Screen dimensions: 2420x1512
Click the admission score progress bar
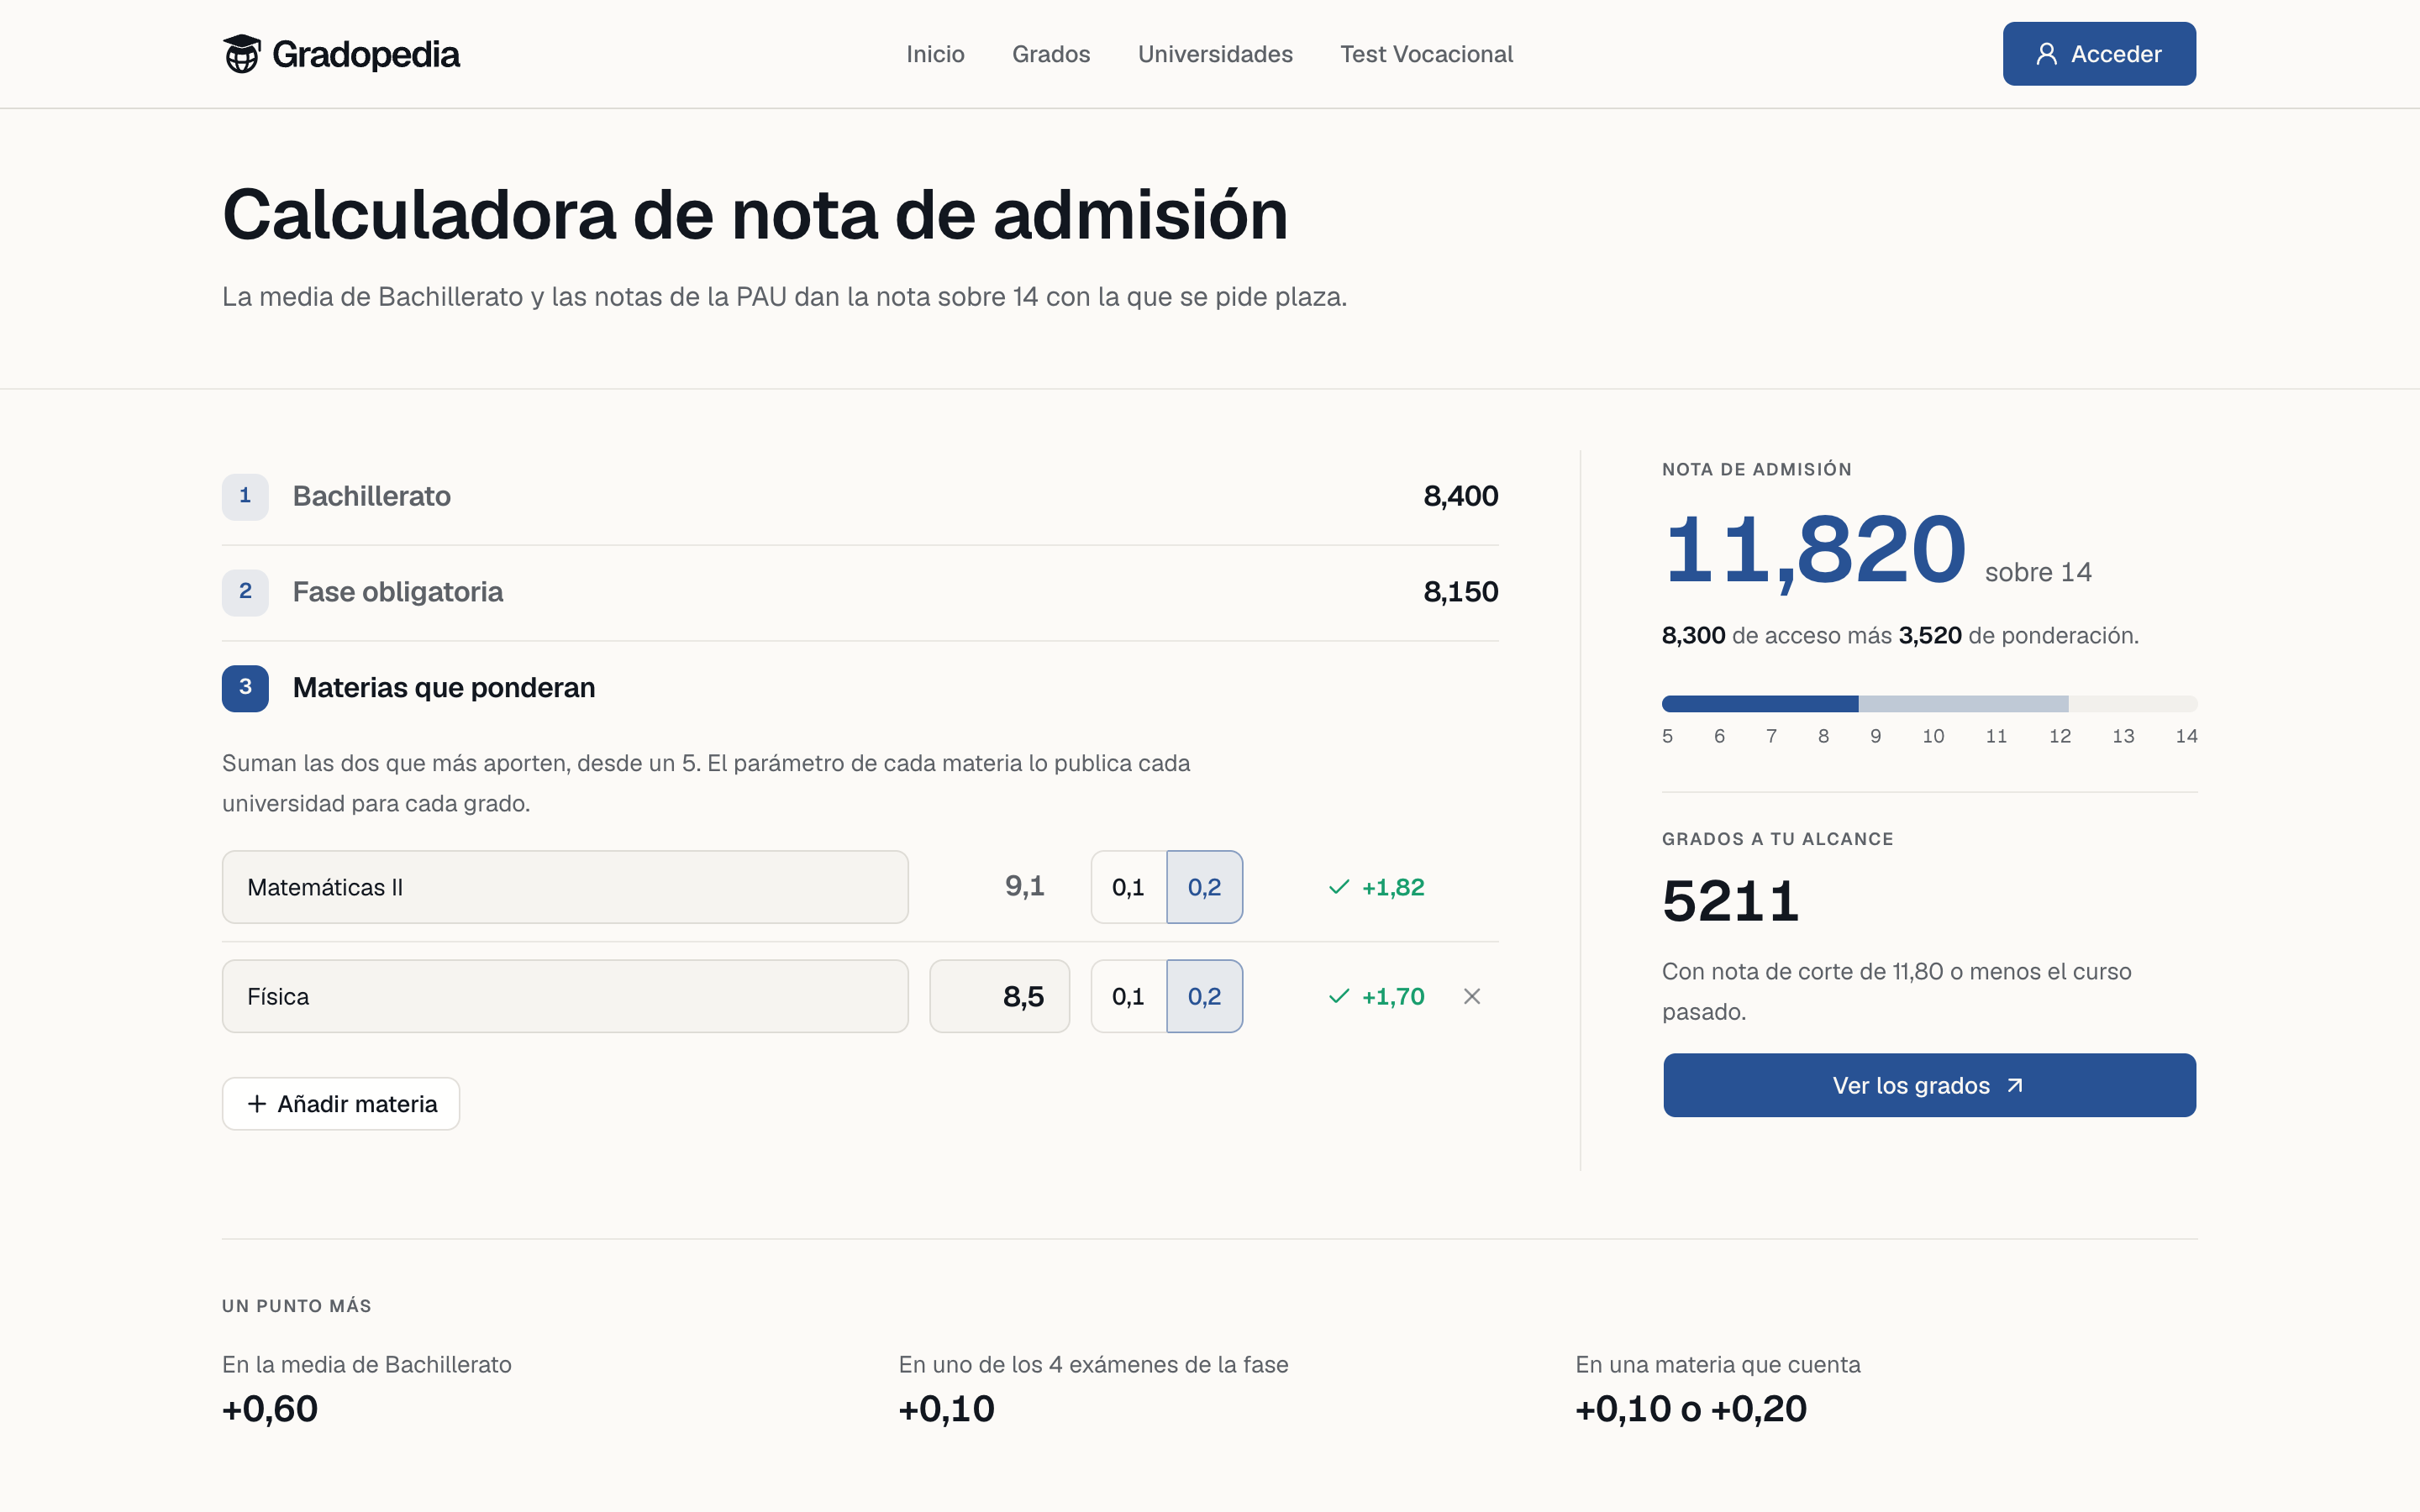(x=1929, y=704)
